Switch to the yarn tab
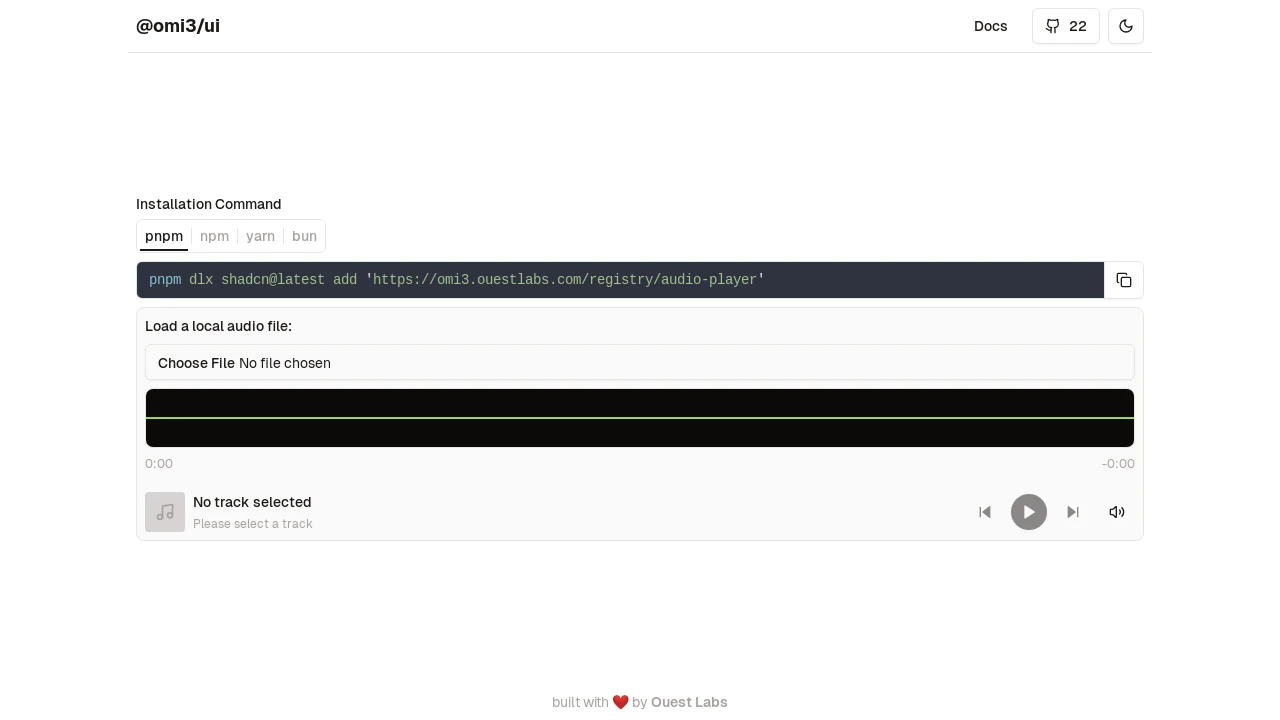Viewport: 1280px width, 720px height. 260,236
